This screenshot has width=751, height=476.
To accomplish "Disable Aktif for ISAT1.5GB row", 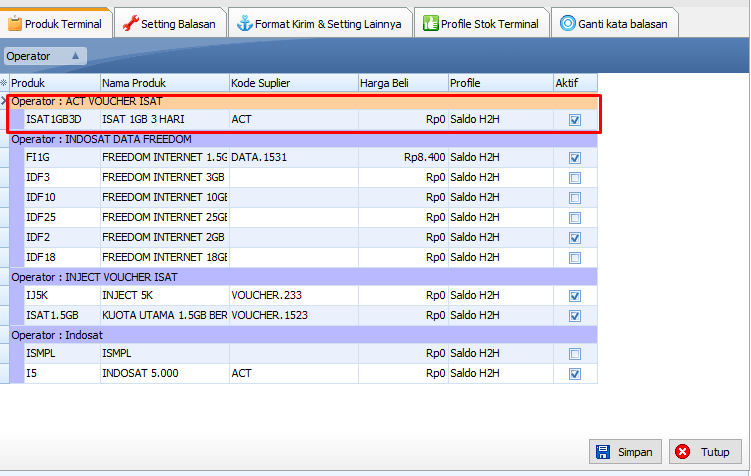I will (x=575, y=316).
